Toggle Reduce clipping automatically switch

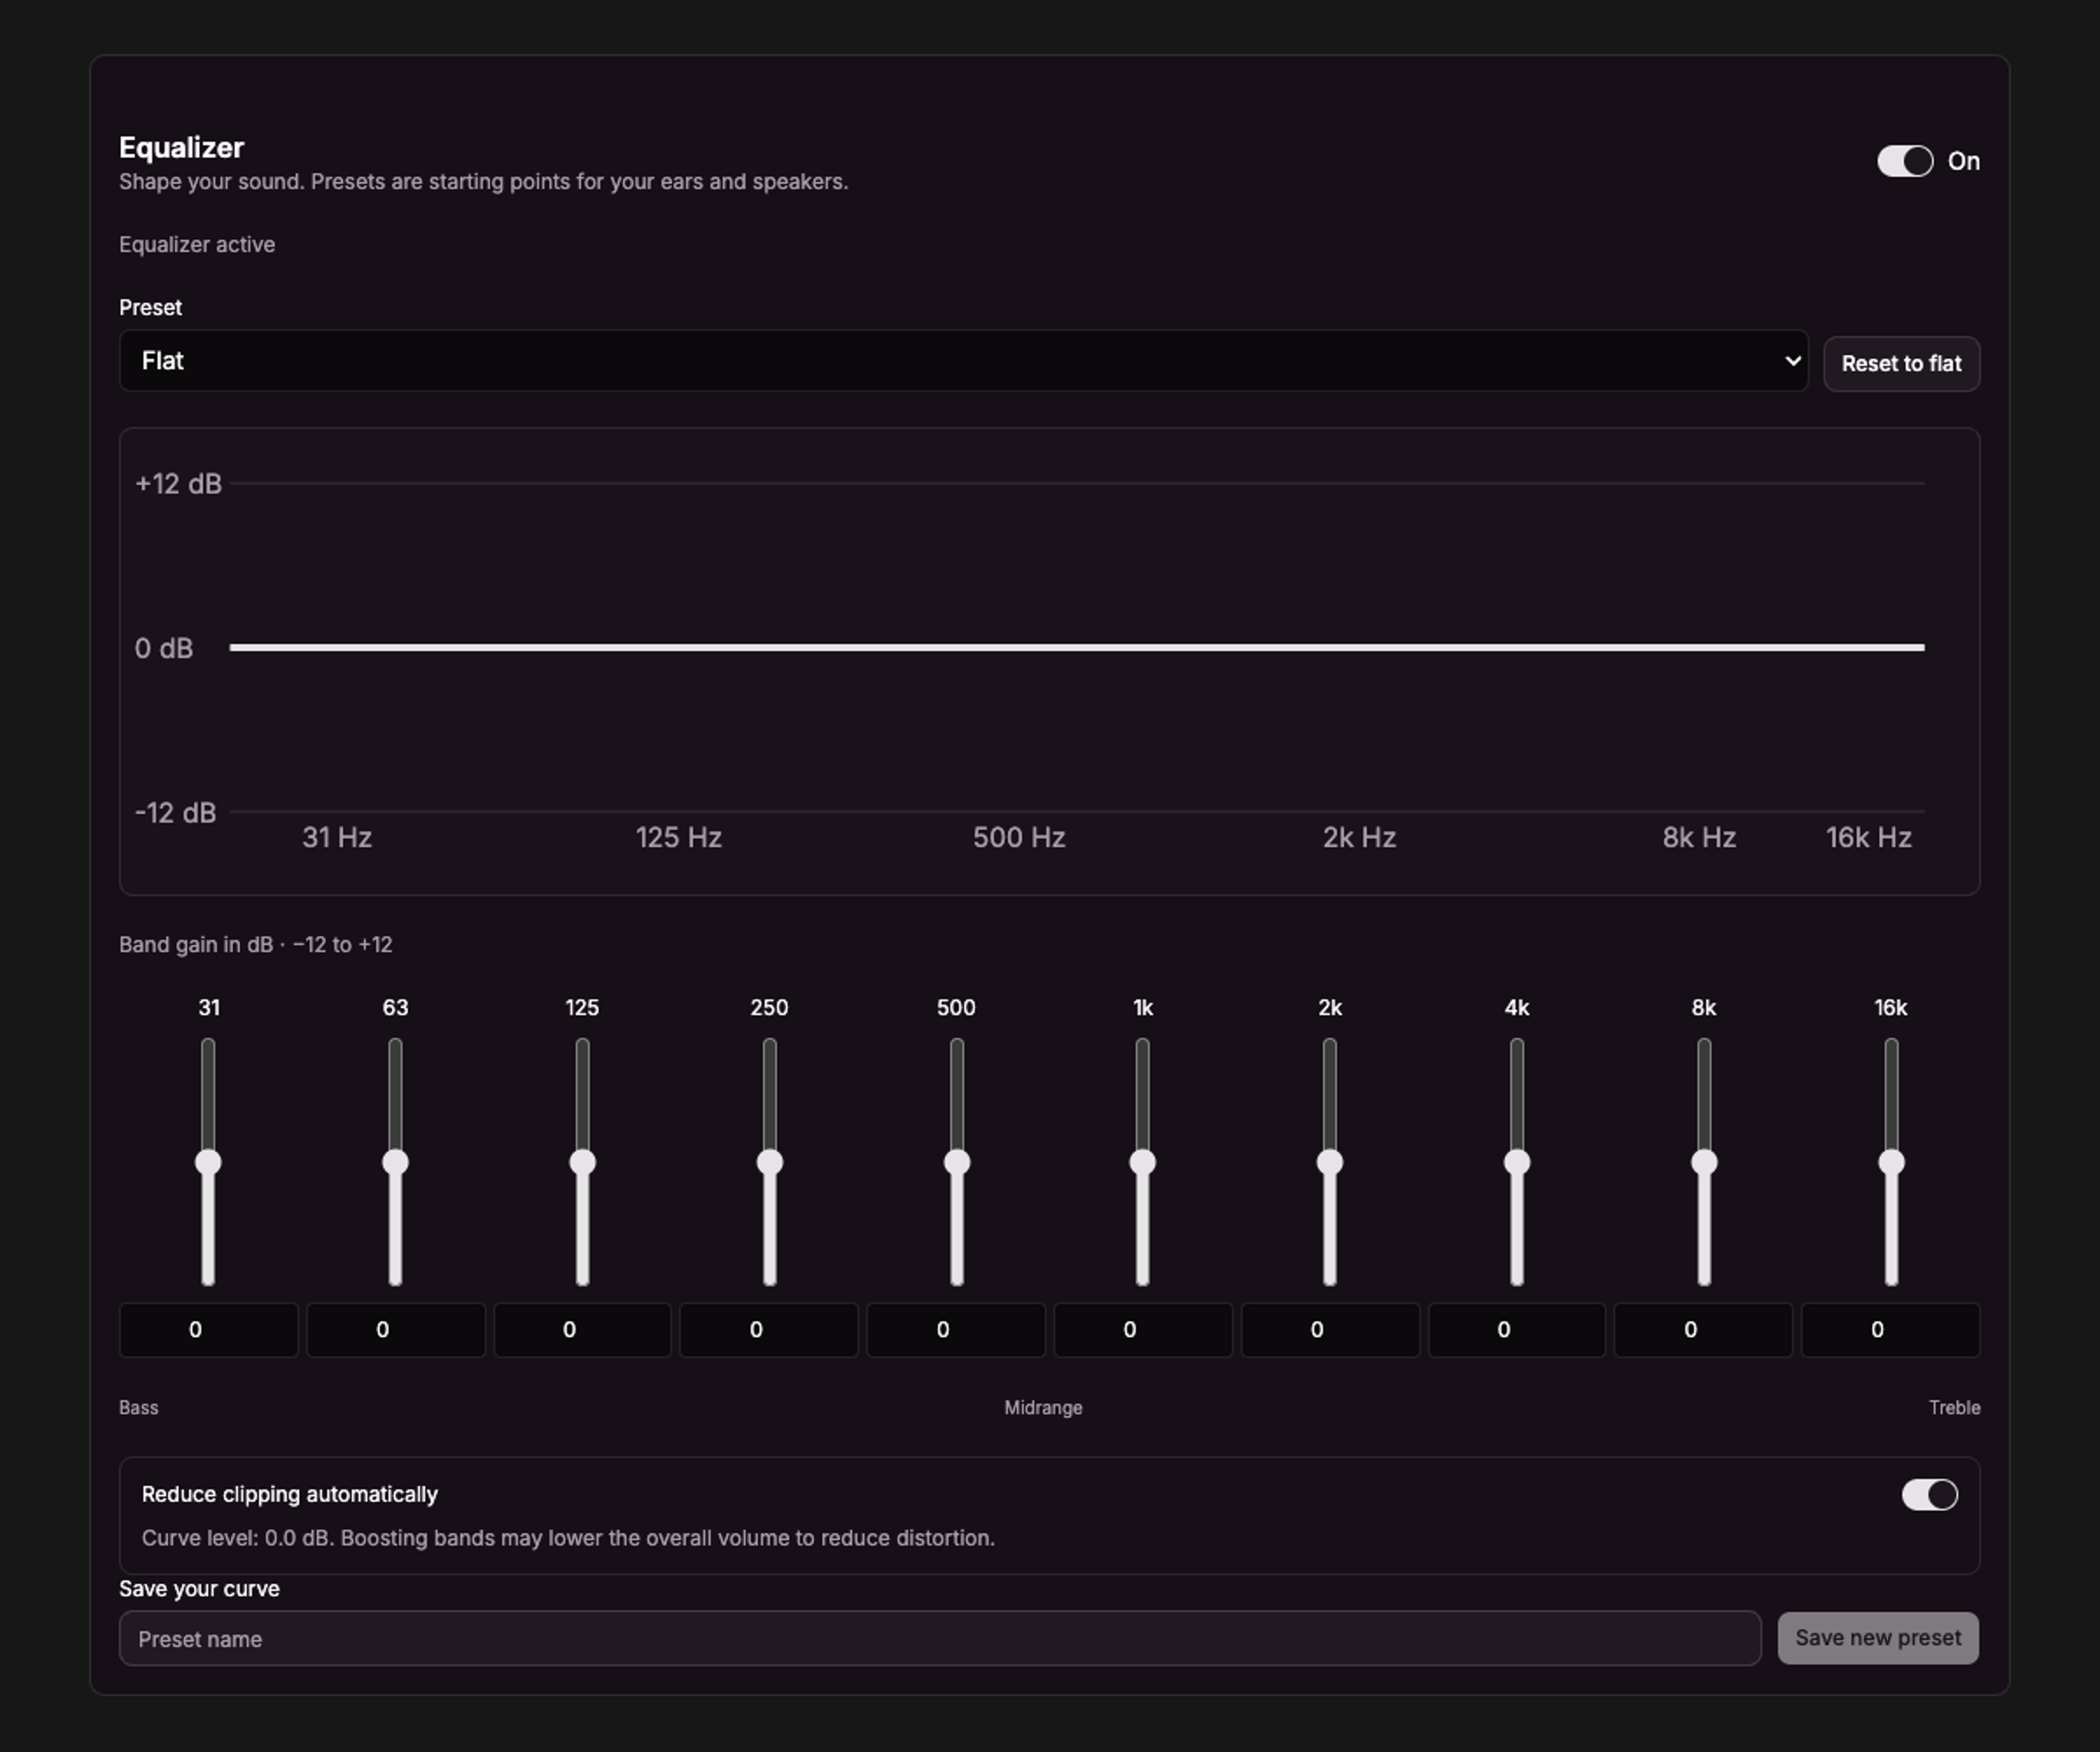[1929, 1495]
